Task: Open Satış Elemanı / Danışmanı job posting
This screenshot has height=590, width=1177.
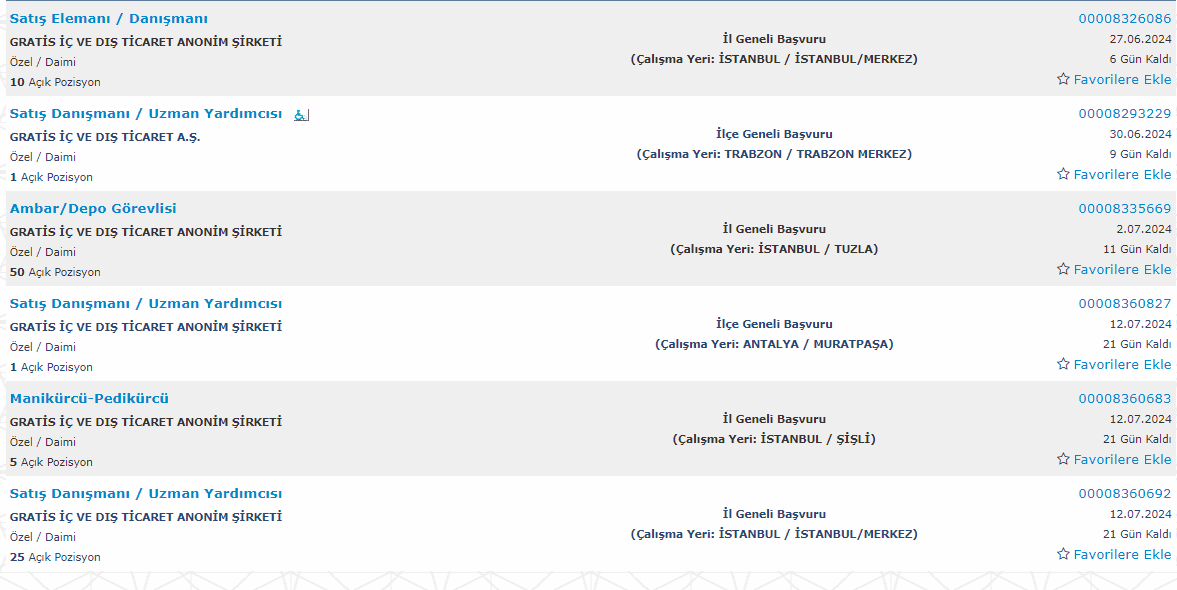Action: [x=109, y=19]
